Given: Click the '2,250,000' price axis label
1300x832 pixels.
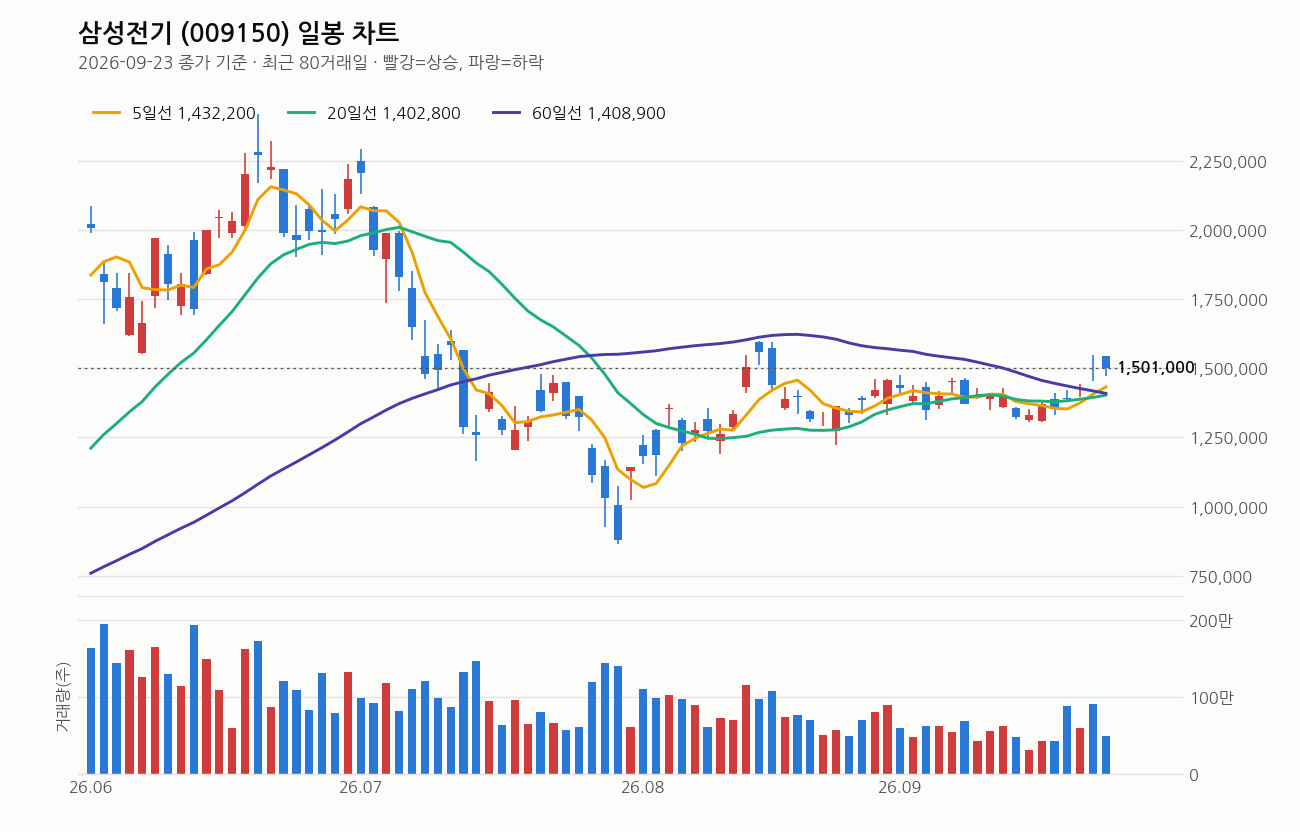Looking at the screenshot, I should (x=1227, y=162).
